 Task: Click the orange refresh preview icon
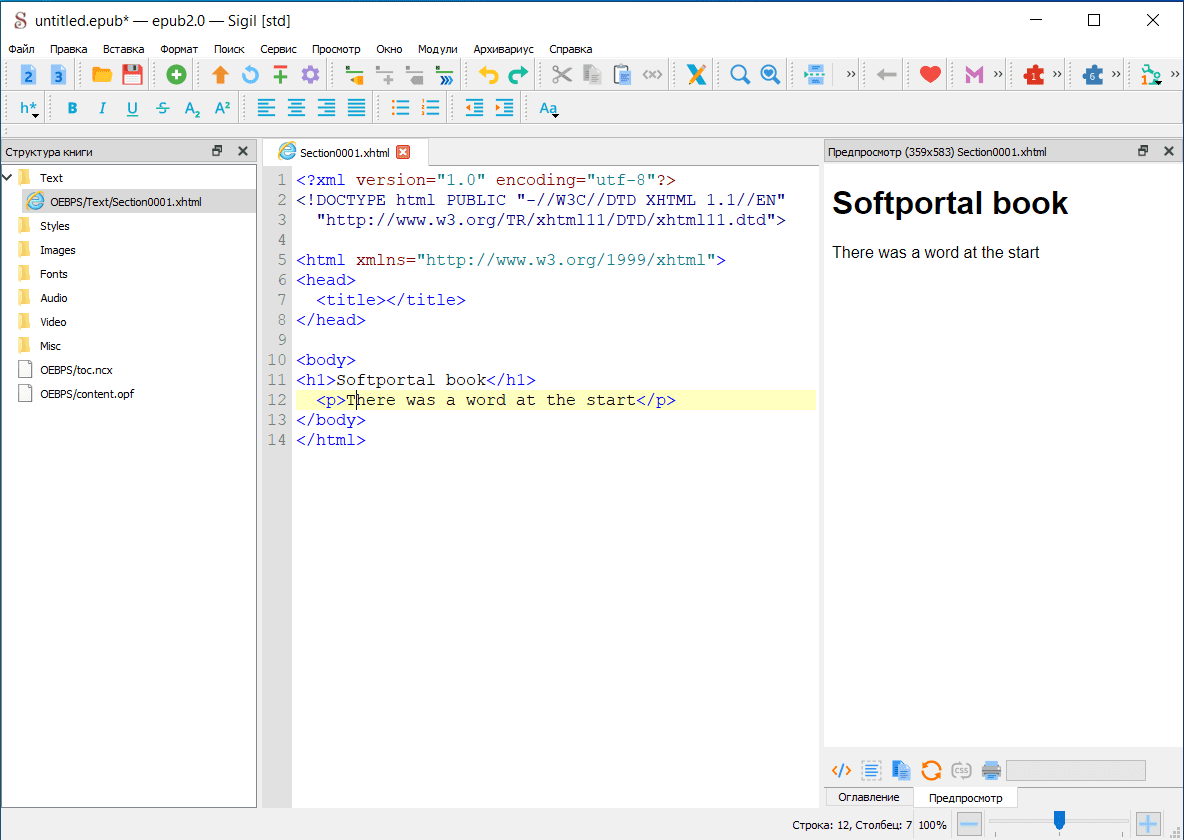(931, 770)
